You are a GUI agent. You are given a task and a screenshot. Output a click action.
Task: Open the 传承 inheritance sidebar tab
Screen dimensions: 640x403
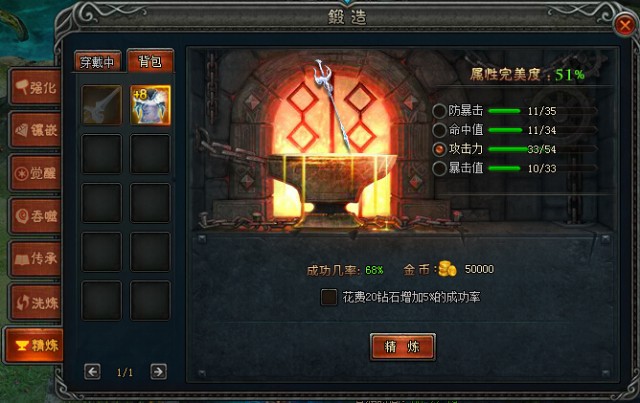[x=36, y=259]
